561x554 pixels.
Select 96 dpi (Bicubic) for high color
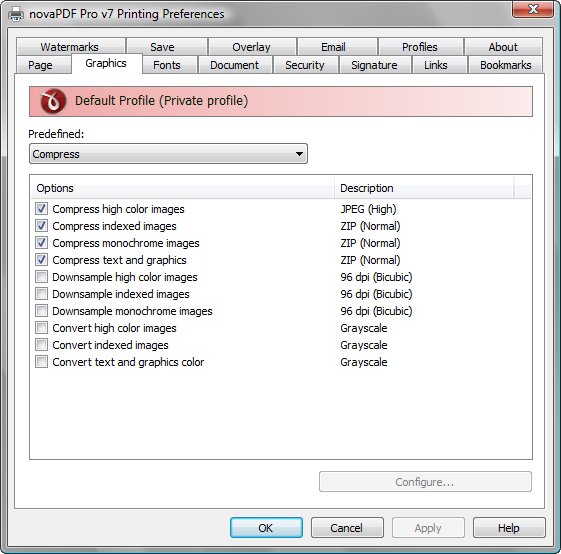click(x=376, y=277)
